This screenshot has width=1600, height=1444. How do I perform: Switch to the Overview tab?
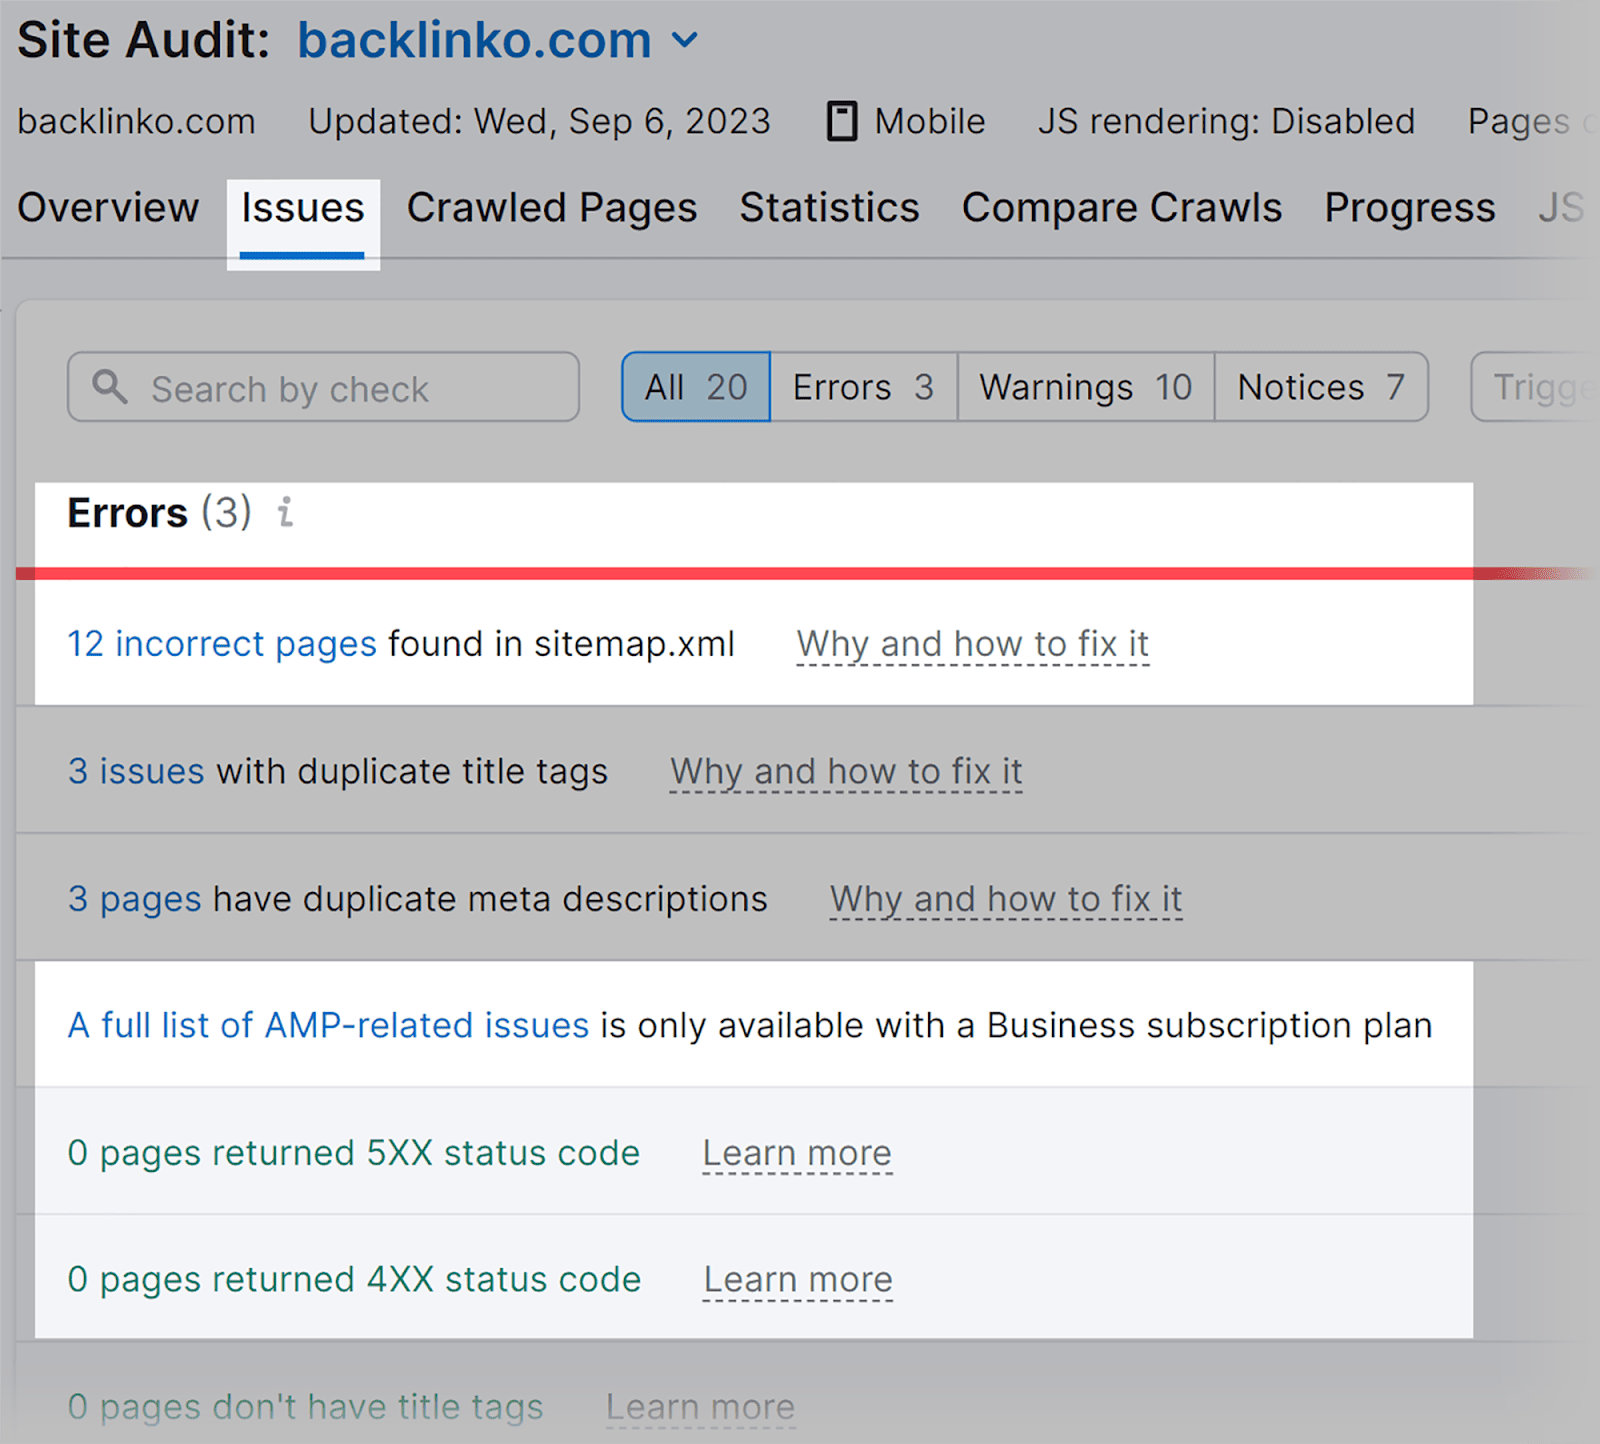point(107,208)
